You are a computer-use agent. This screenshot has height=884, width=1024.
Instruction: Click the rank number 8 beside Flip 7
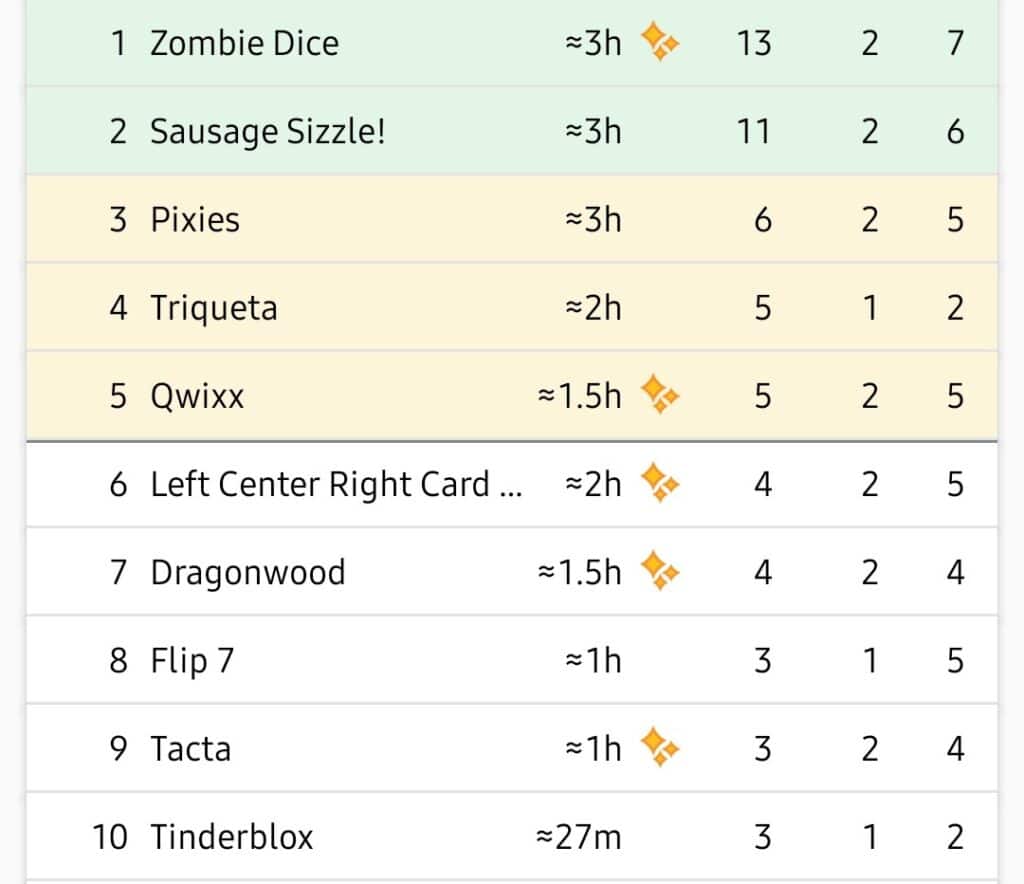[x=118, y=661]
